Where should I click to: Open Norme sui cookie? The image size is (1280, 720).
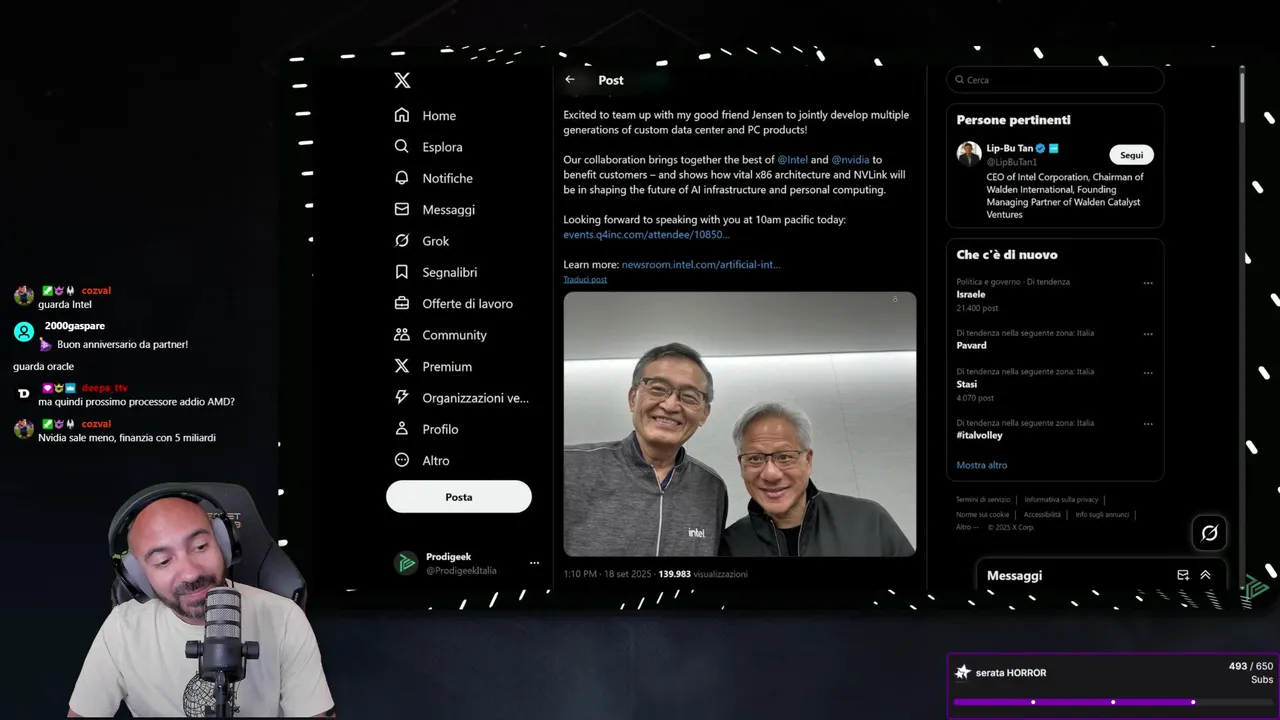point(982,515)
